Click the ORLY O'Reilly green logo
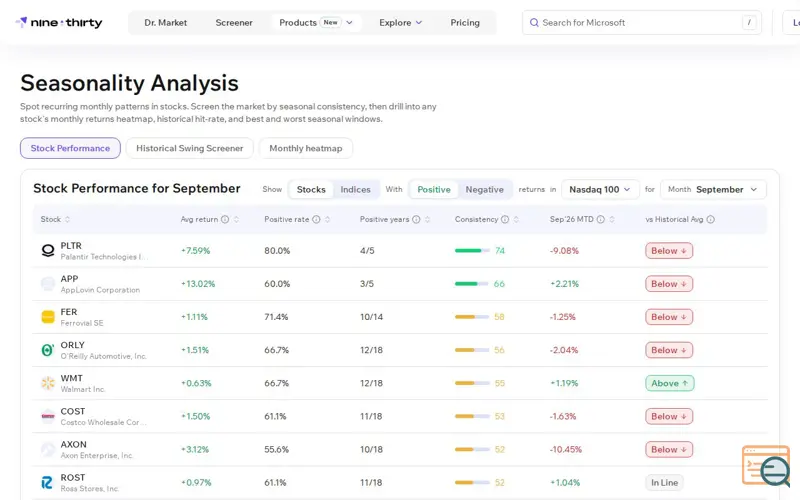 point(47,350)
